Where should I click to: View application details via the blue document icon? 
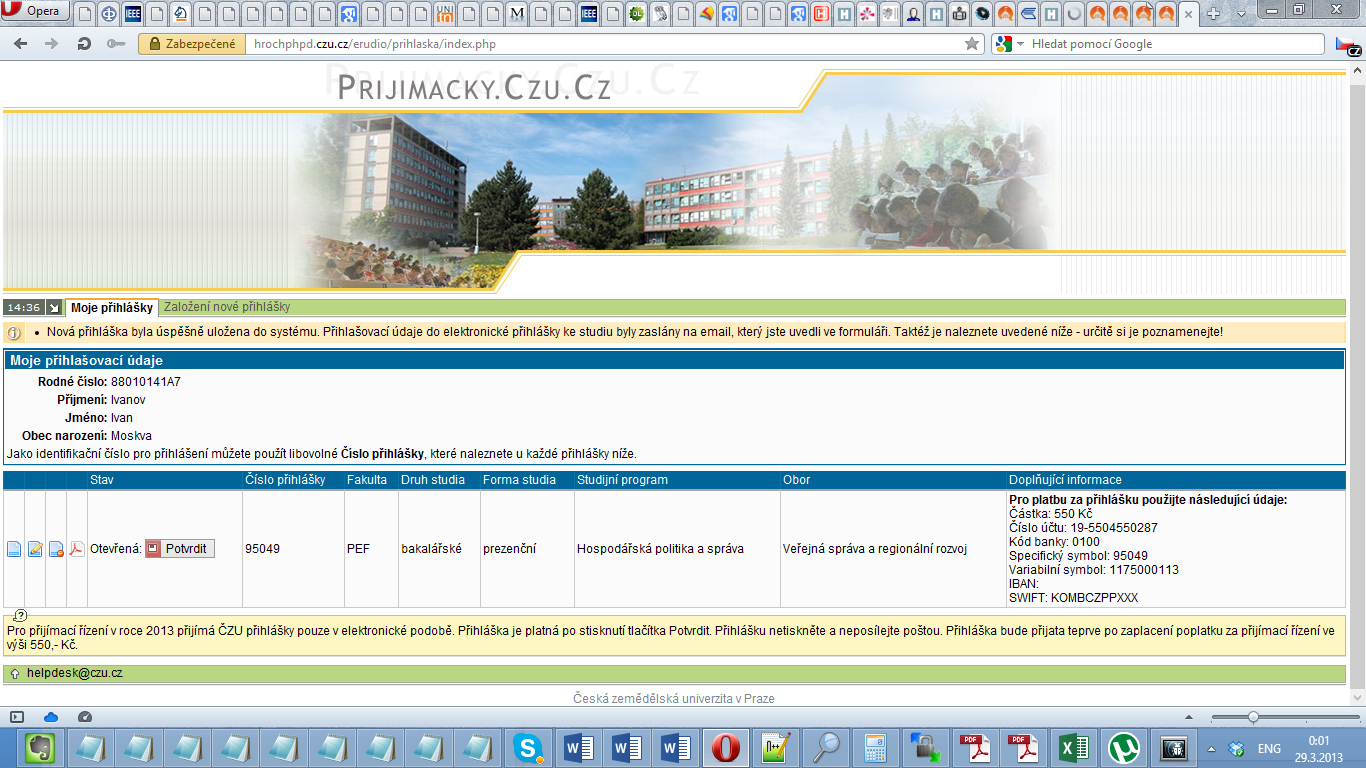14,549
